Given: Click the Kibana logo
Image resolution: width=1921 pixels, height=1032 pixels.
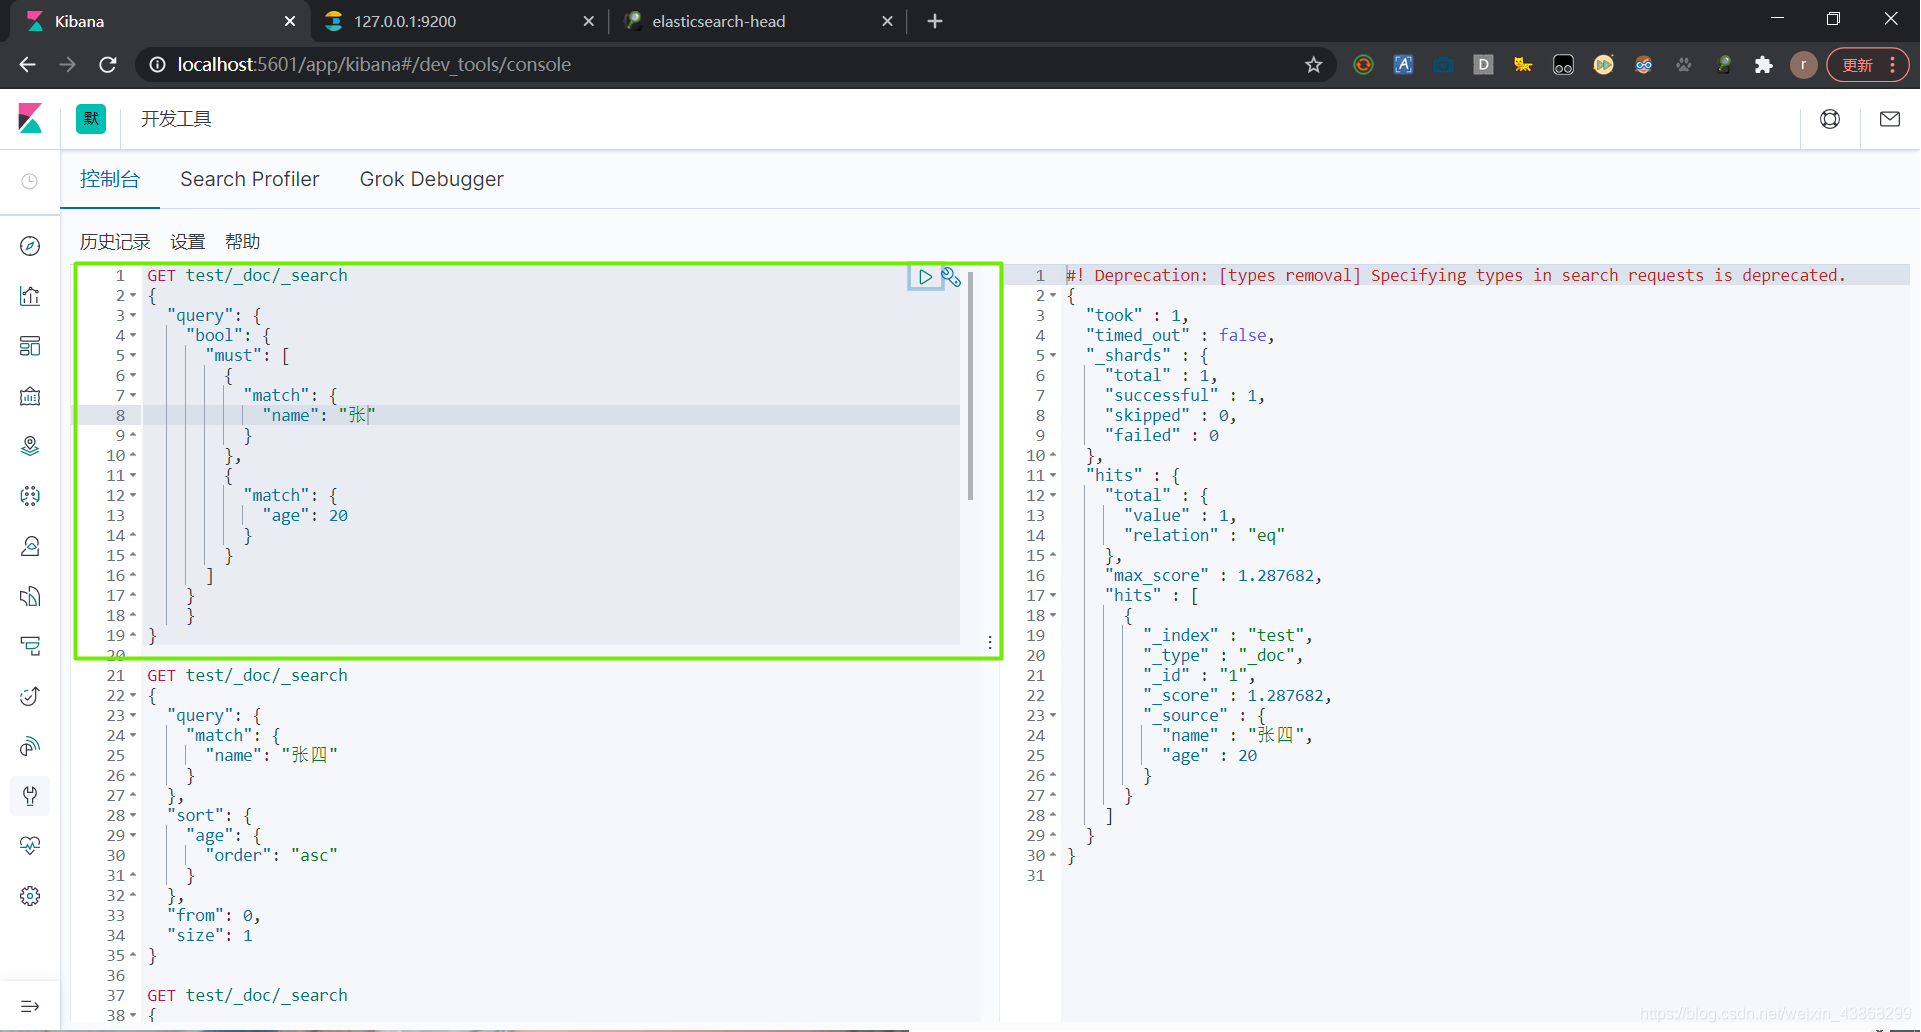Looking at the screenshot, I should click(x=30, y=119).
